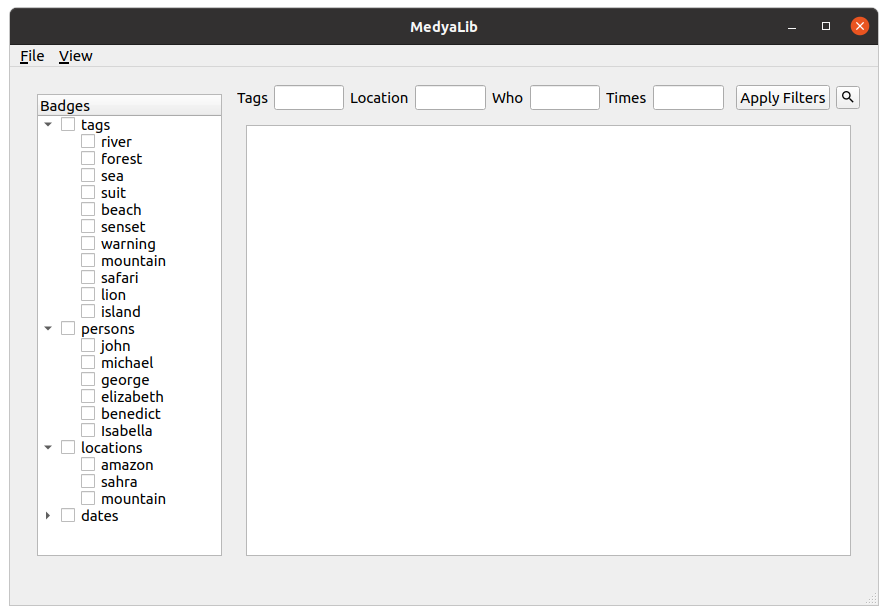
Task: Check the tags group checkbox
Action: pyautogui.click(x=68, y=125)
